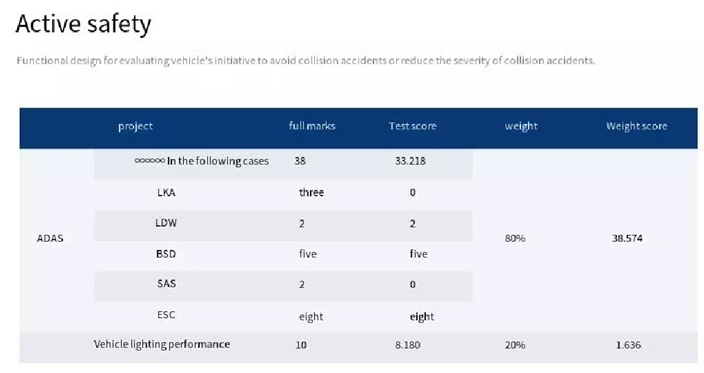Click the ESC project cell
704x373 pixels.
point(166,315)
